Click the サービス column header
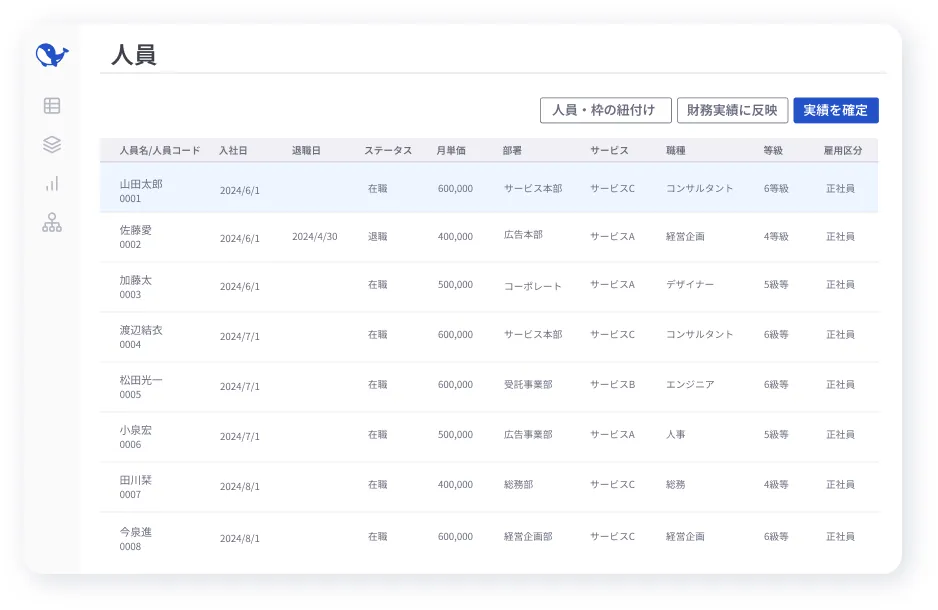The image size is (938, 610). [610, 151]
